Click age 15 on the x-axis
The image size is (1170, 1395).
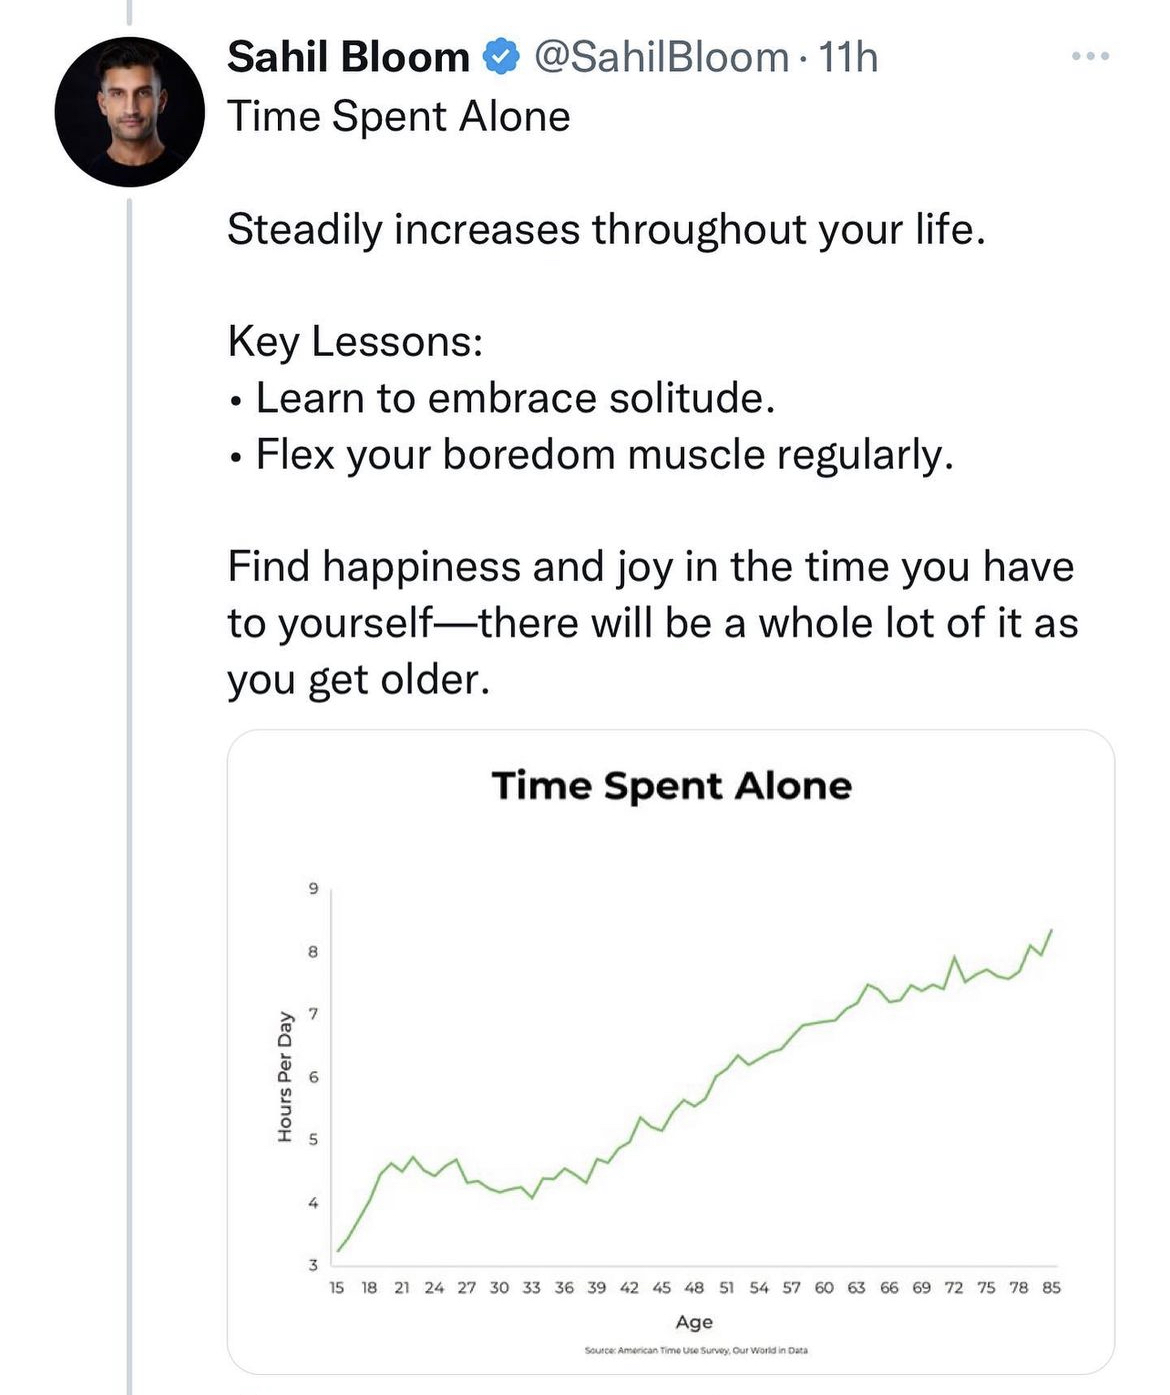[337, 1288]
